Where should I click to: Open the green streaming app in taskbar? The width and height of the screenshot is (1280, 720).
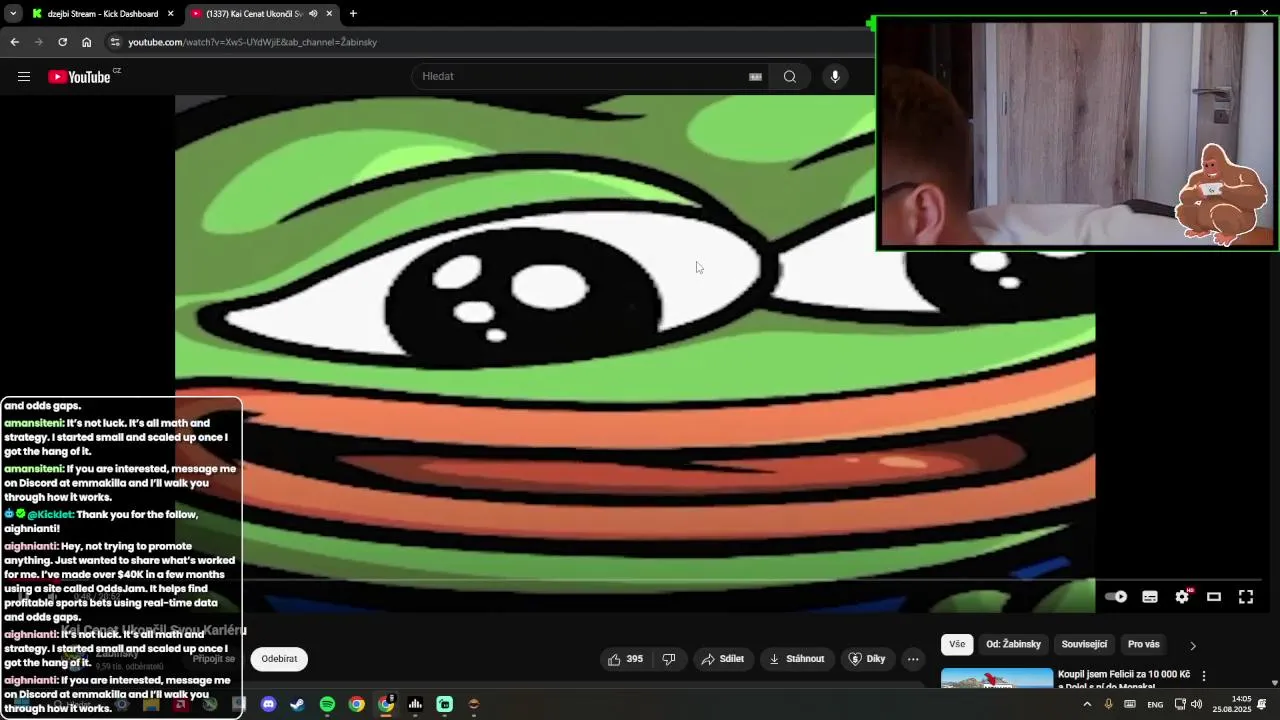point(444,705)
